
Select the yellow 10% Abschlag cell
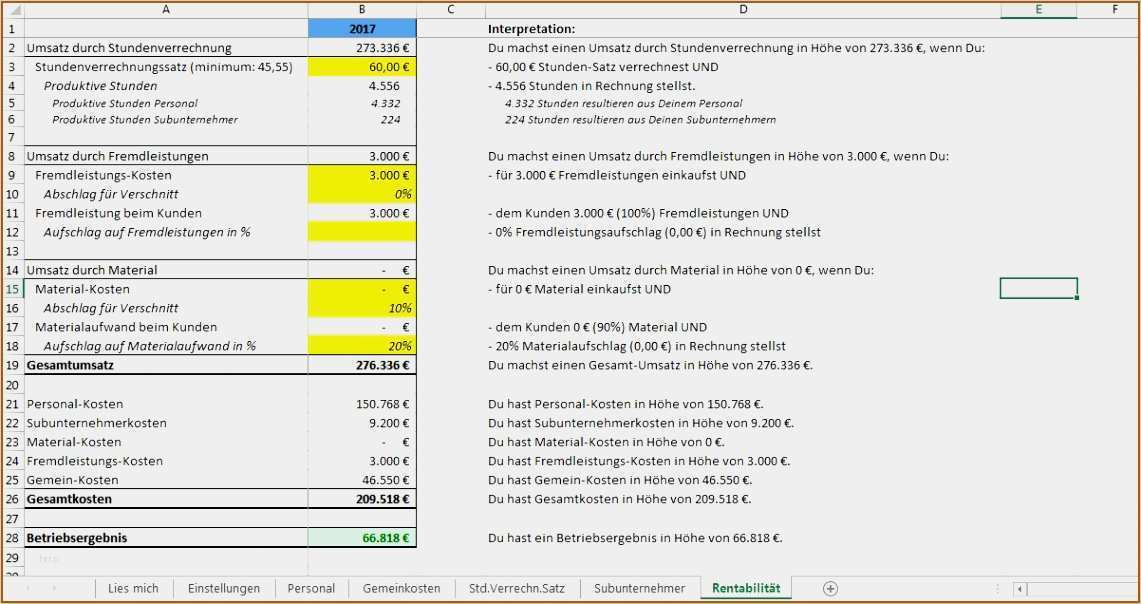click(x=362, y=308)
